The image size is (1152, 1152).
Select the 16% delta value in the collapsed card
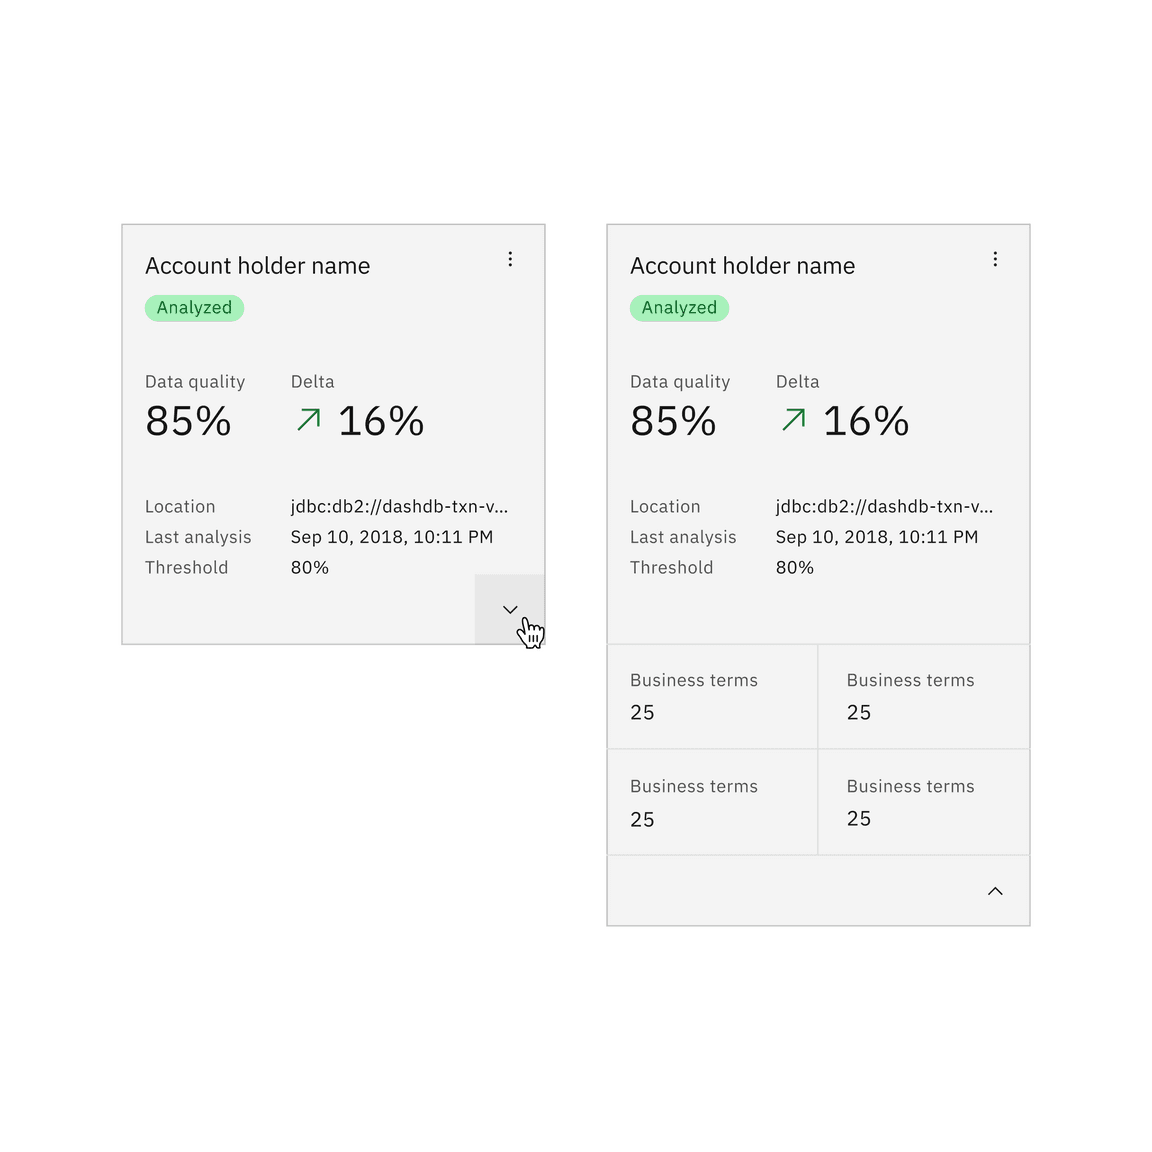[x=381, y=421]
